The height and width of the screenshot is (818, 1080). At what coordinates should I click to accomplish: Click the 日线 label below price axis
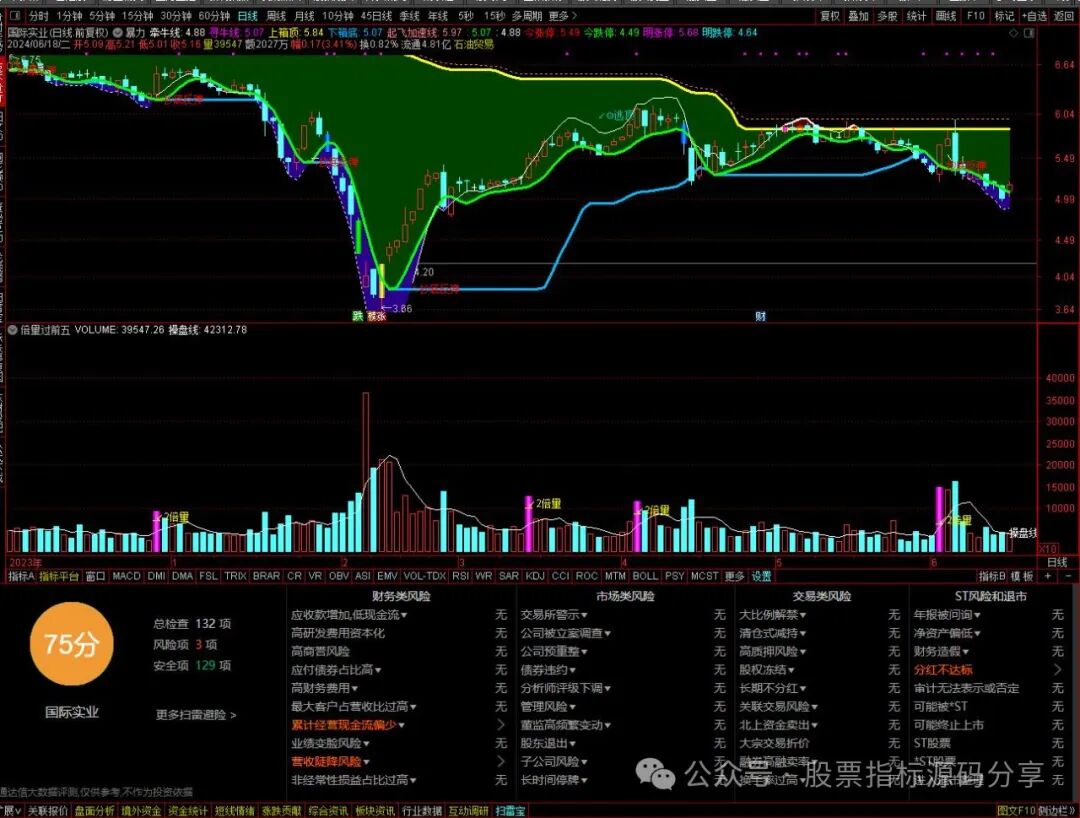tap(1057, 562)
